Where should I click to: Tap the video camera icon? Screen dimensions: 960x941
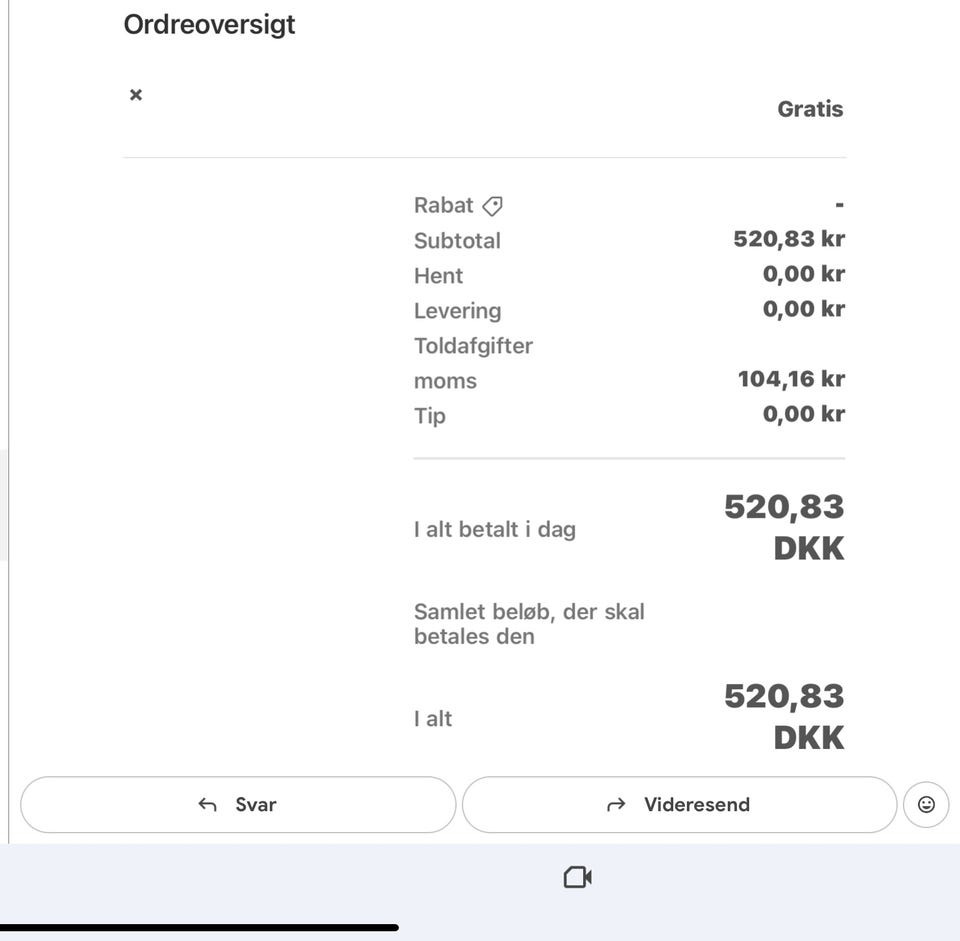pyautogui.click(x=577, y=877)
